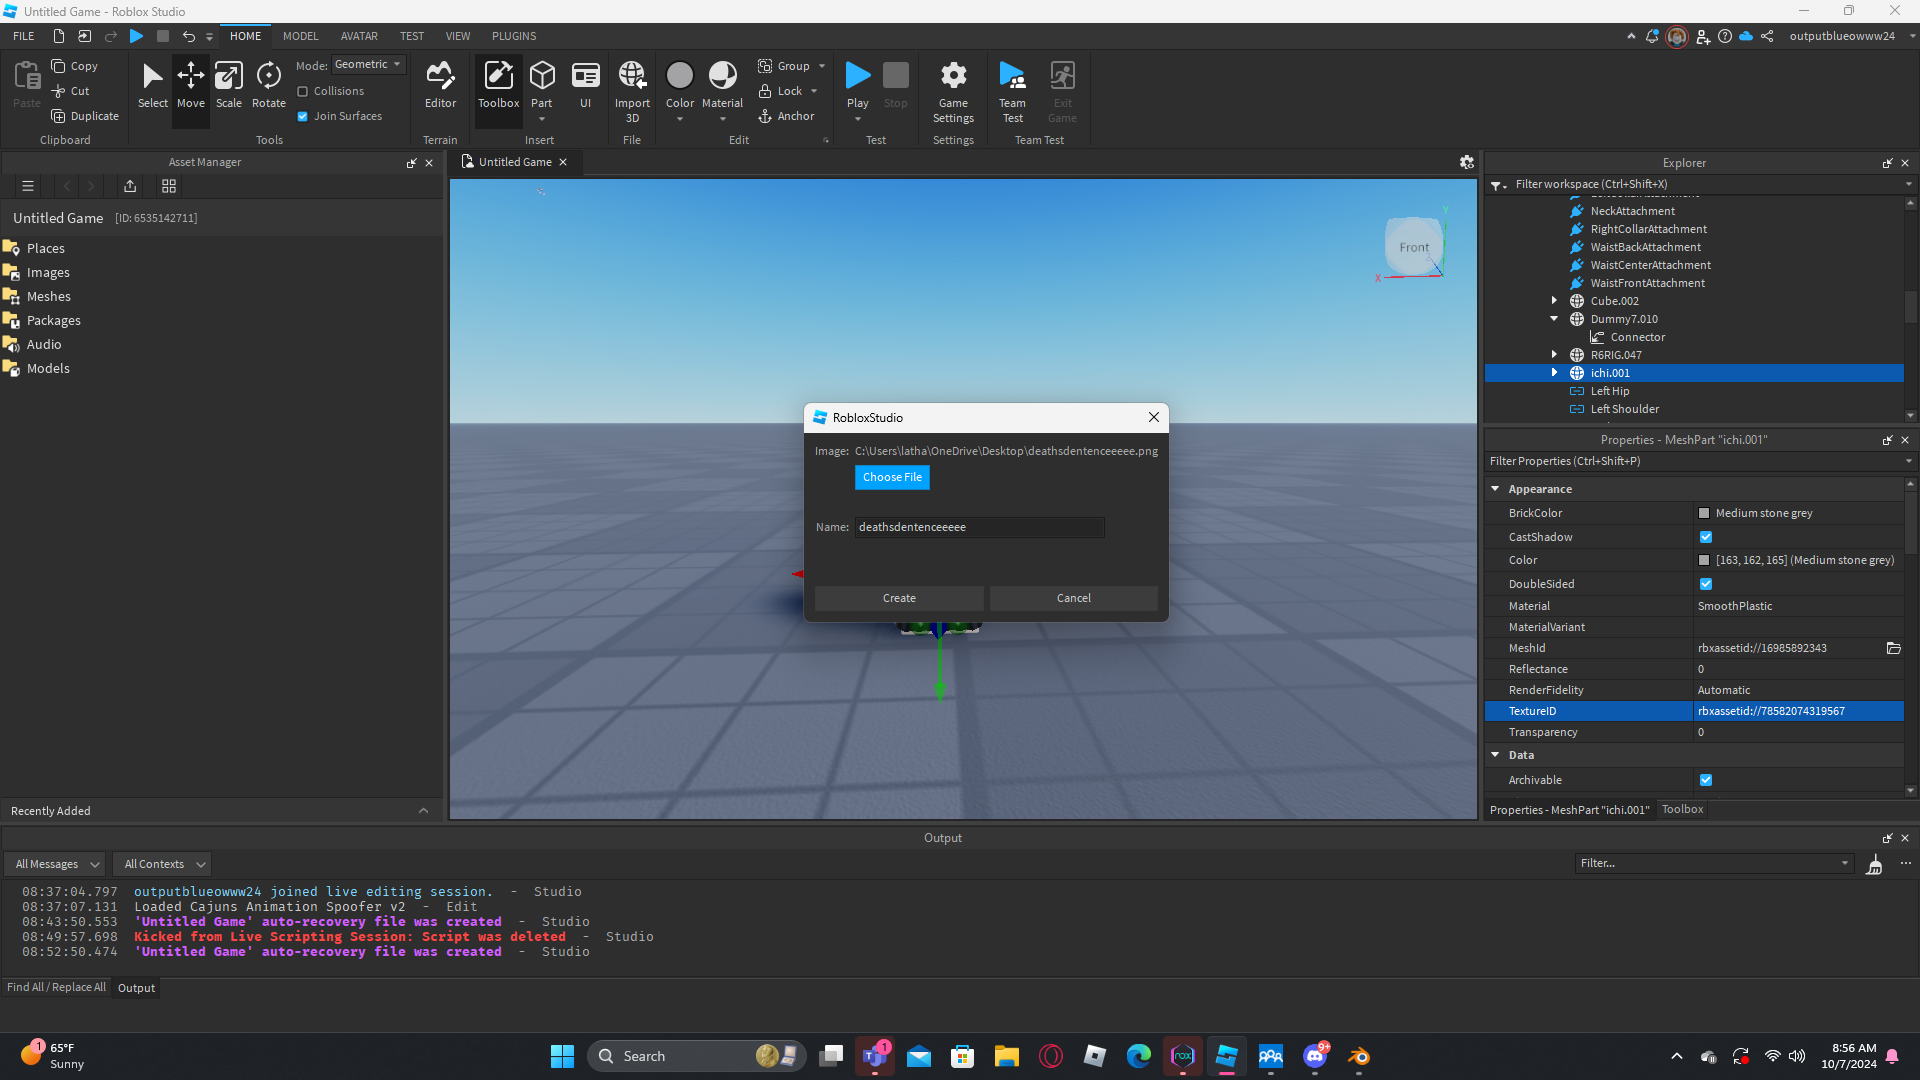1920x1080 pixels.
Task: Uncheck the CastShadow property
Action: 1706,537
